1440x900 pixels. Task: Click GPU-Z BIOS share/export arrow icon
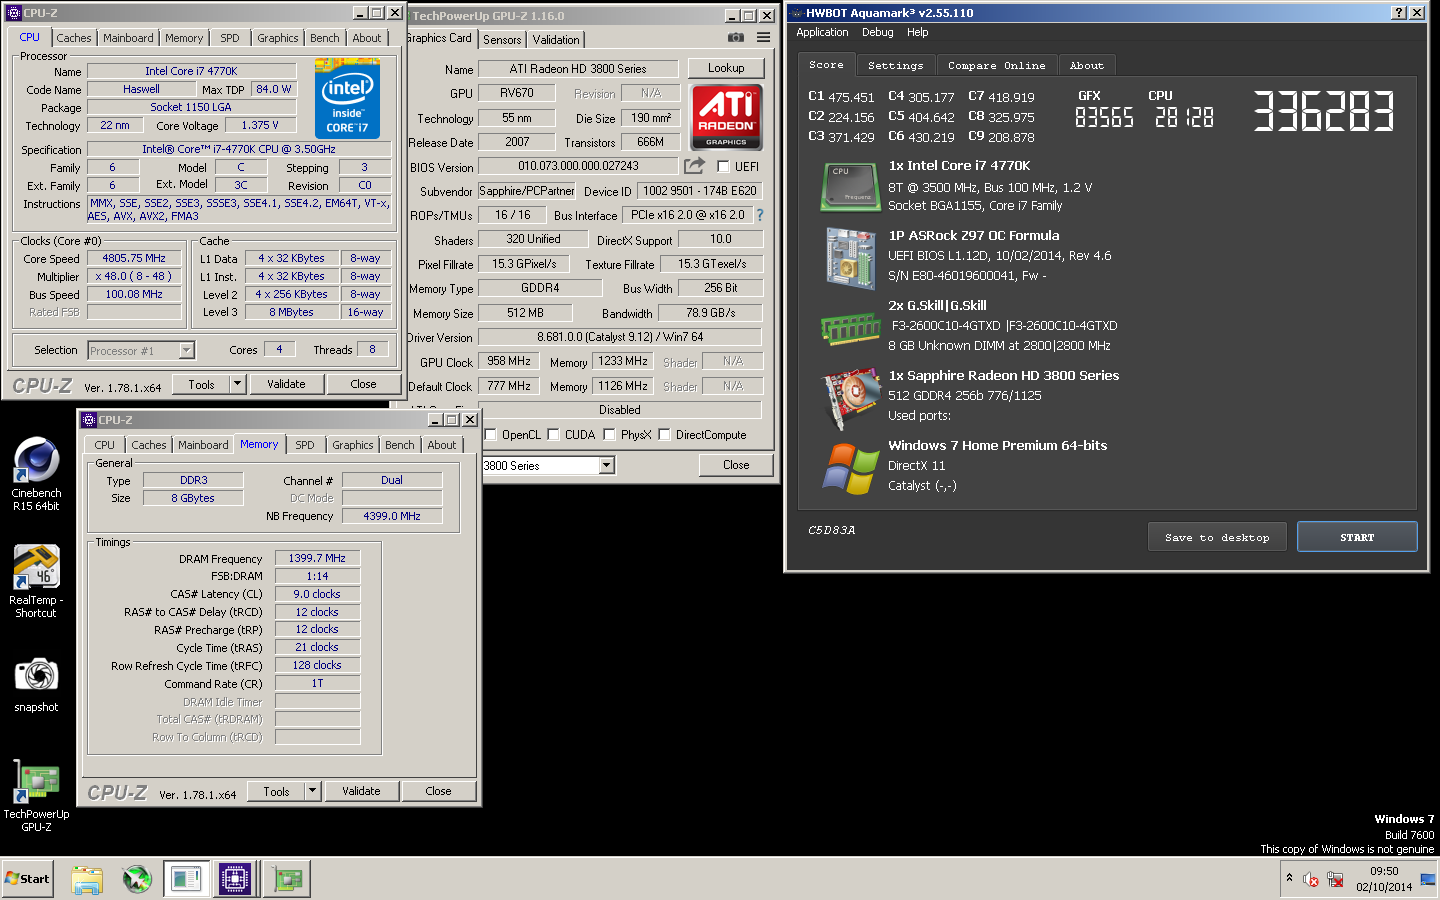(694, 166)
